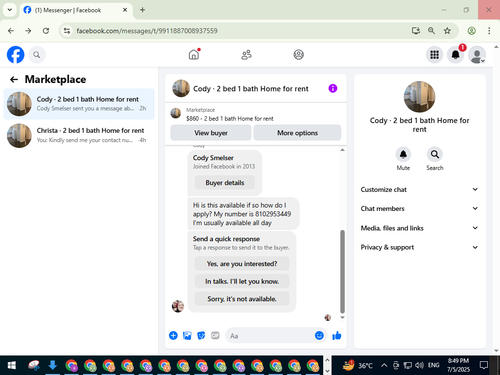
Task: Open the purple conversation information icon
Action: click(333, 88)
